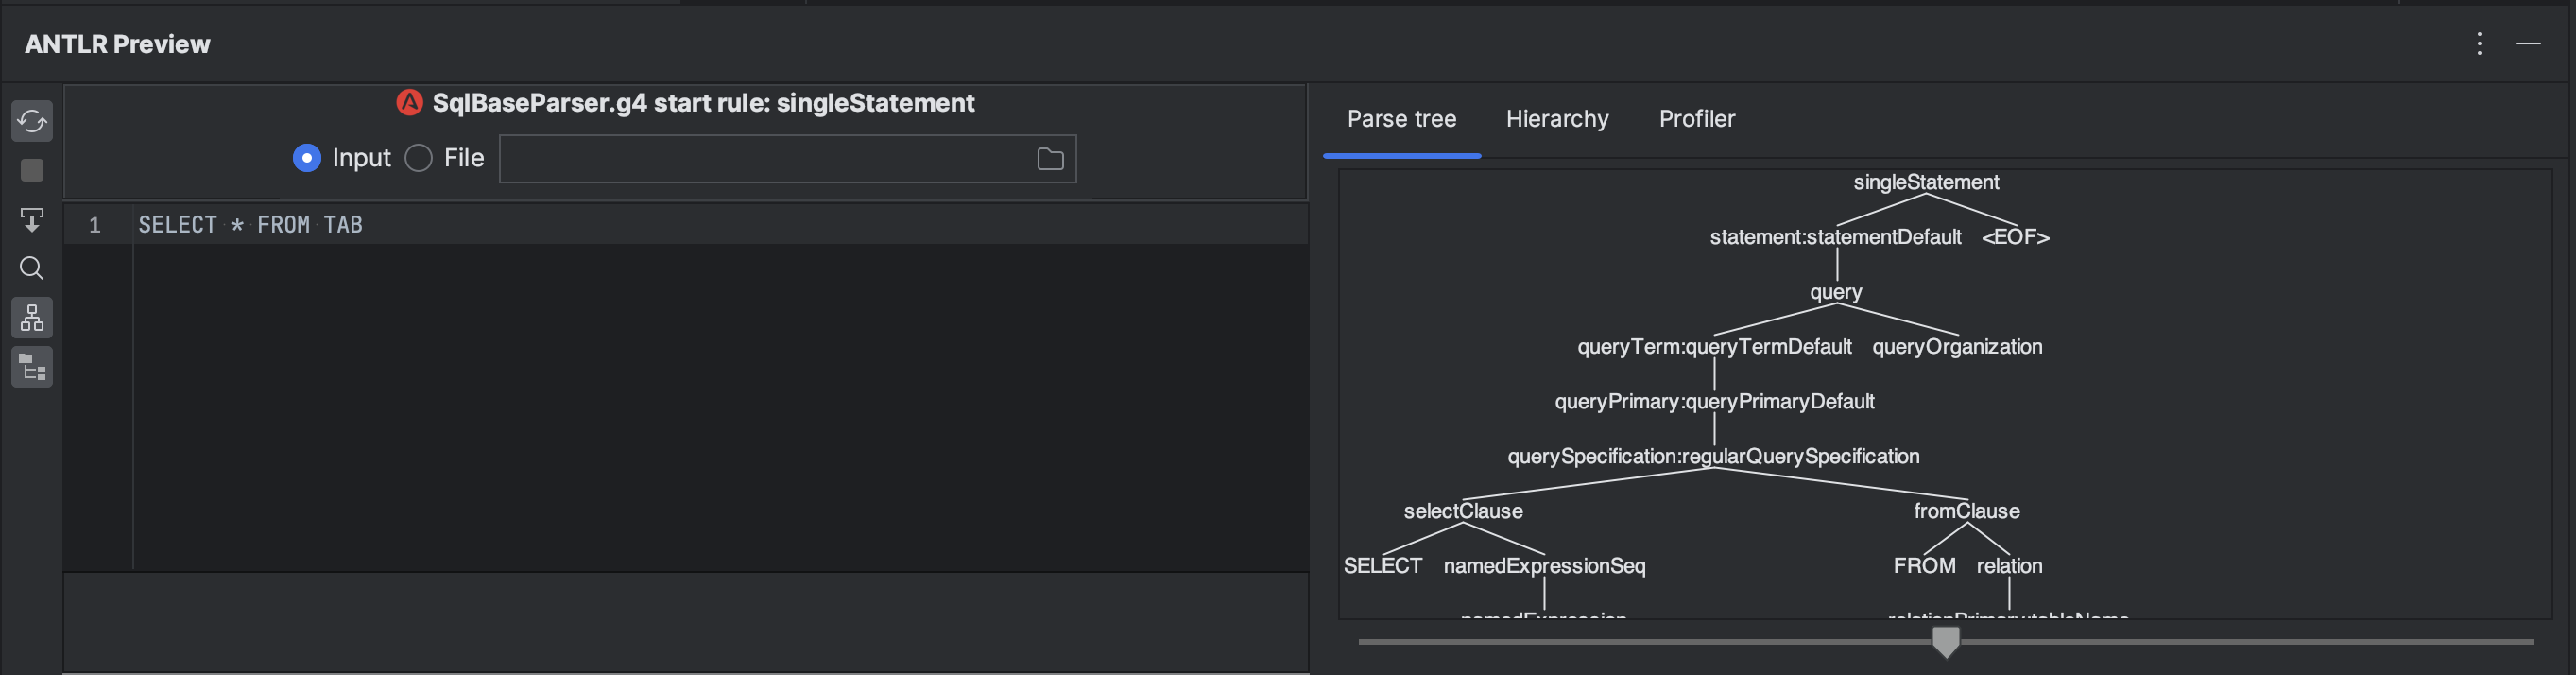Click the folder browse icon in file field
Viewport: 2576px width, 675px height.
(x=1049, y=159)
